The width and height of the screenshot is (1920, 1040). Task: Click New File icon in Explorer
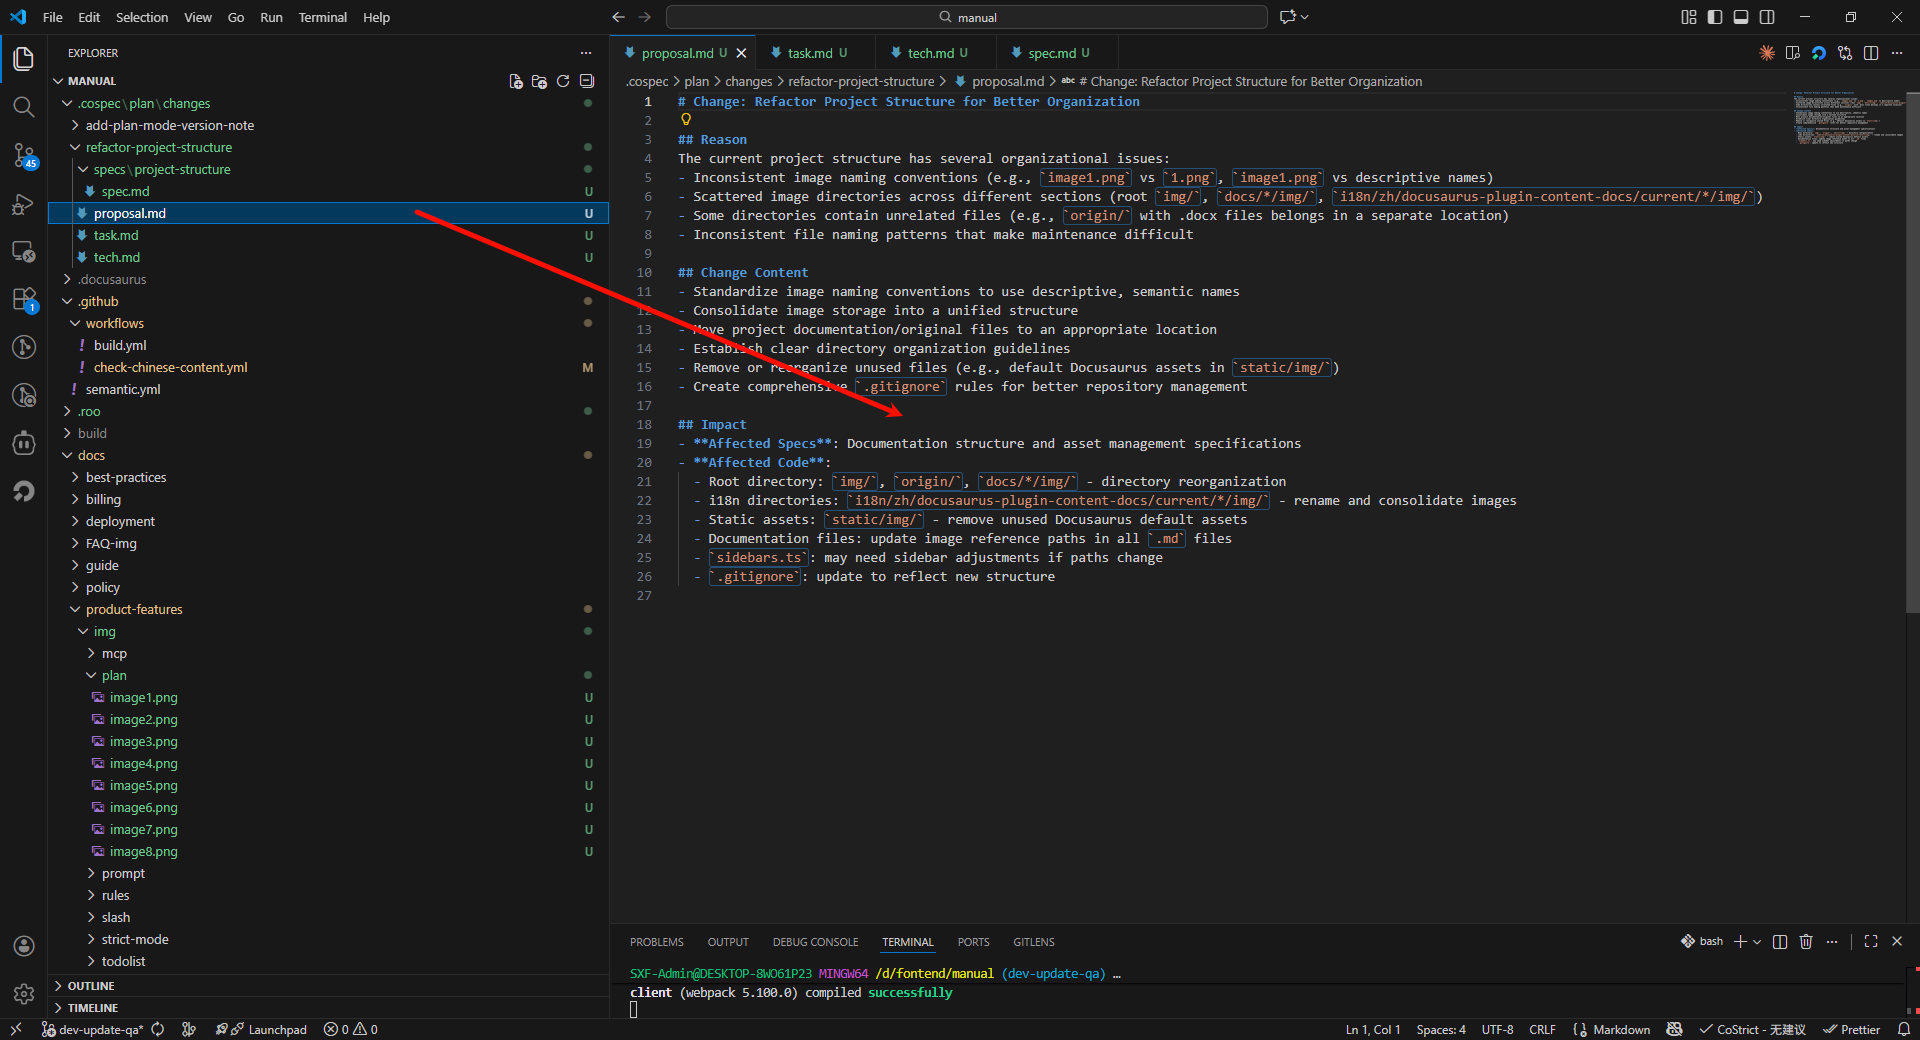point(516,81)
